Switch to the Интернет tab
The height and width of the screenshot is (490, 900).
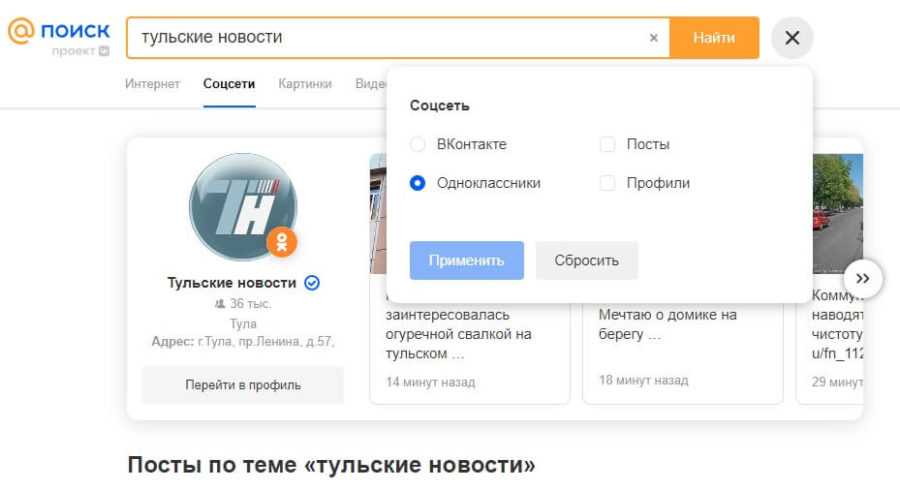tap(152, 84)
